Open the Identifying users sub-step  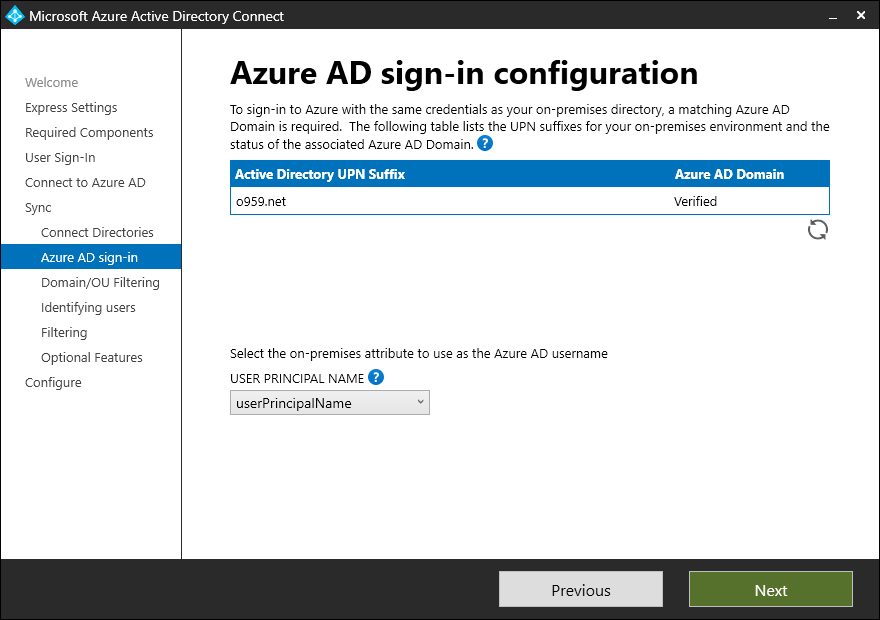(88, 307)
